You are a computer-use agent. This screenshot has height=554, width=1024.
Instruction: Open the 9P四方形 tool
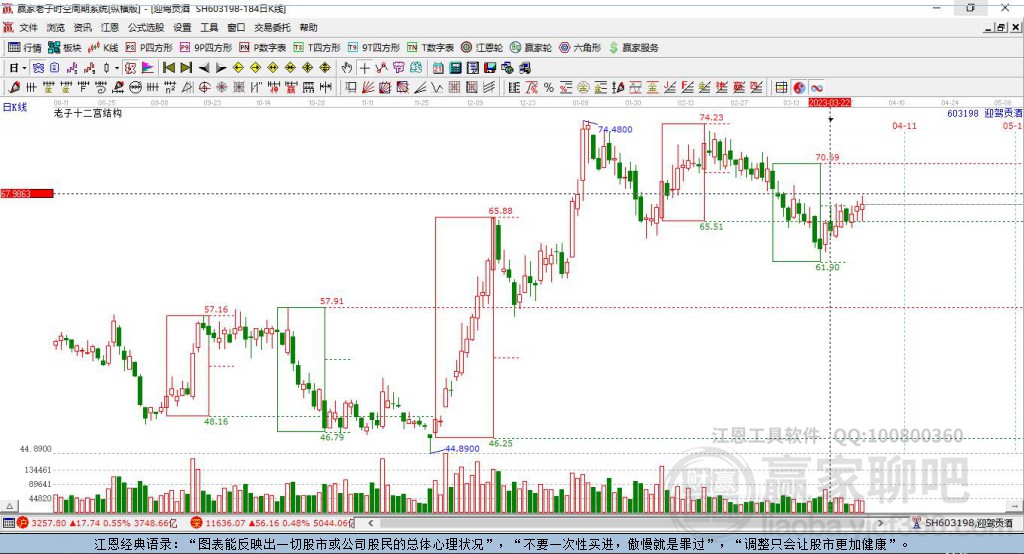206,48
